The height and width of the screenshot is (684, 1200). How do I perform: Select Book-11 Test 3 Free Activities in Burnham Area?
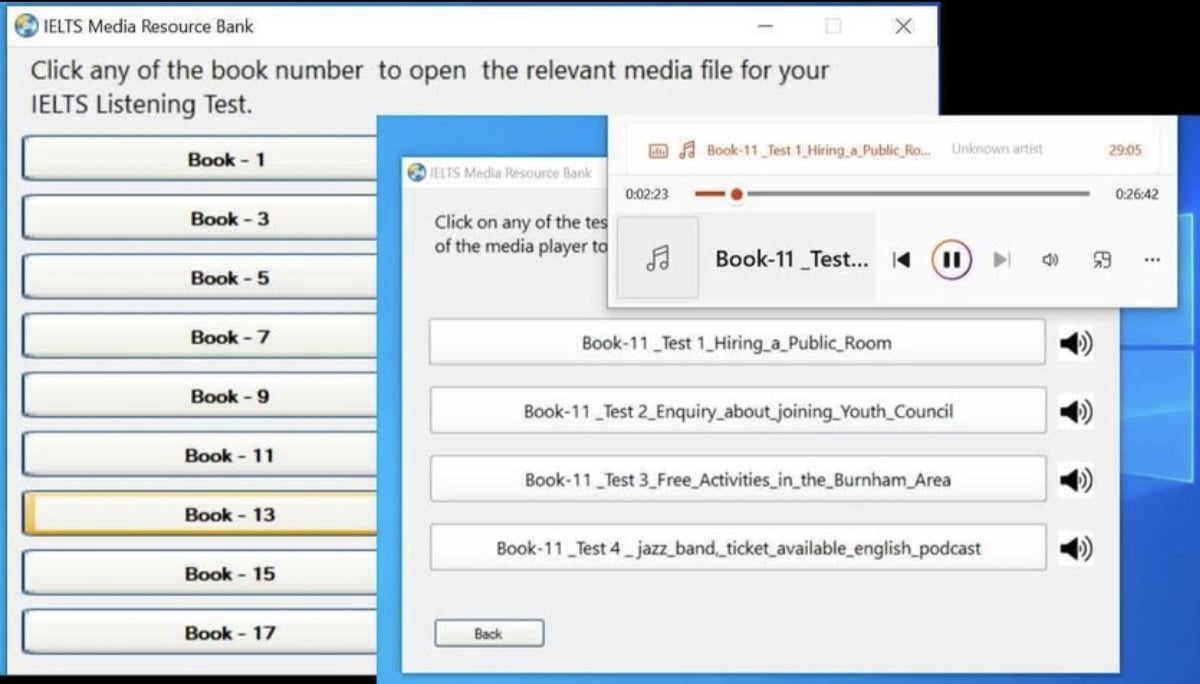coord(737,479)
